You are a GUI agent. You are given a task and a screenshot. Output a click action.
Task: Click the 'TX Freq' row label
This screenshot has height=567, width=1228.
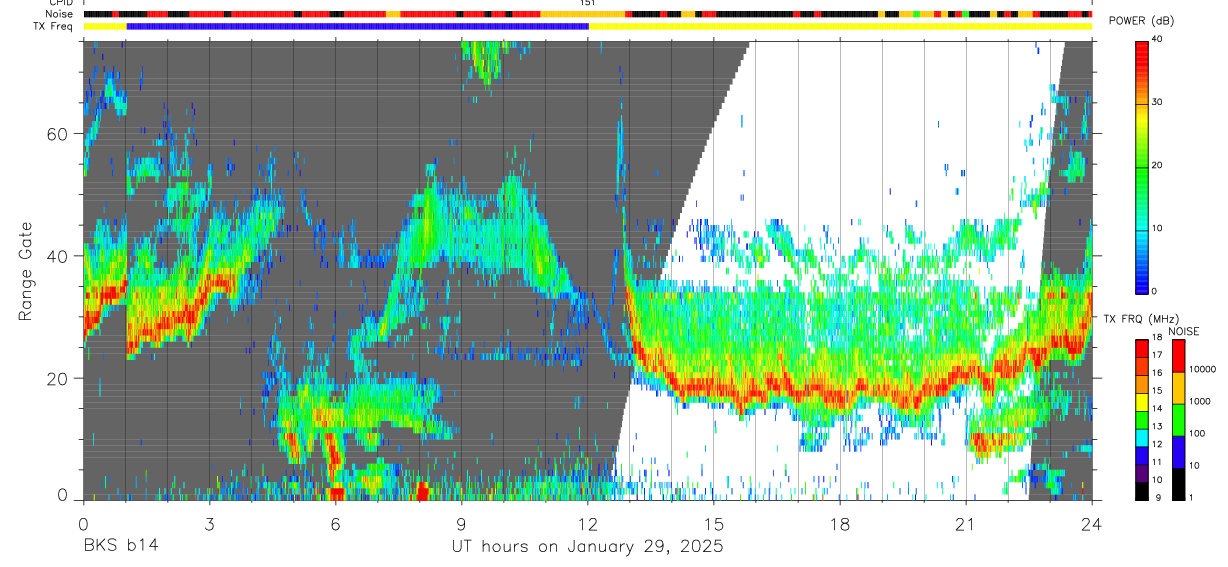pyautogui.click(x=54, y=26)
